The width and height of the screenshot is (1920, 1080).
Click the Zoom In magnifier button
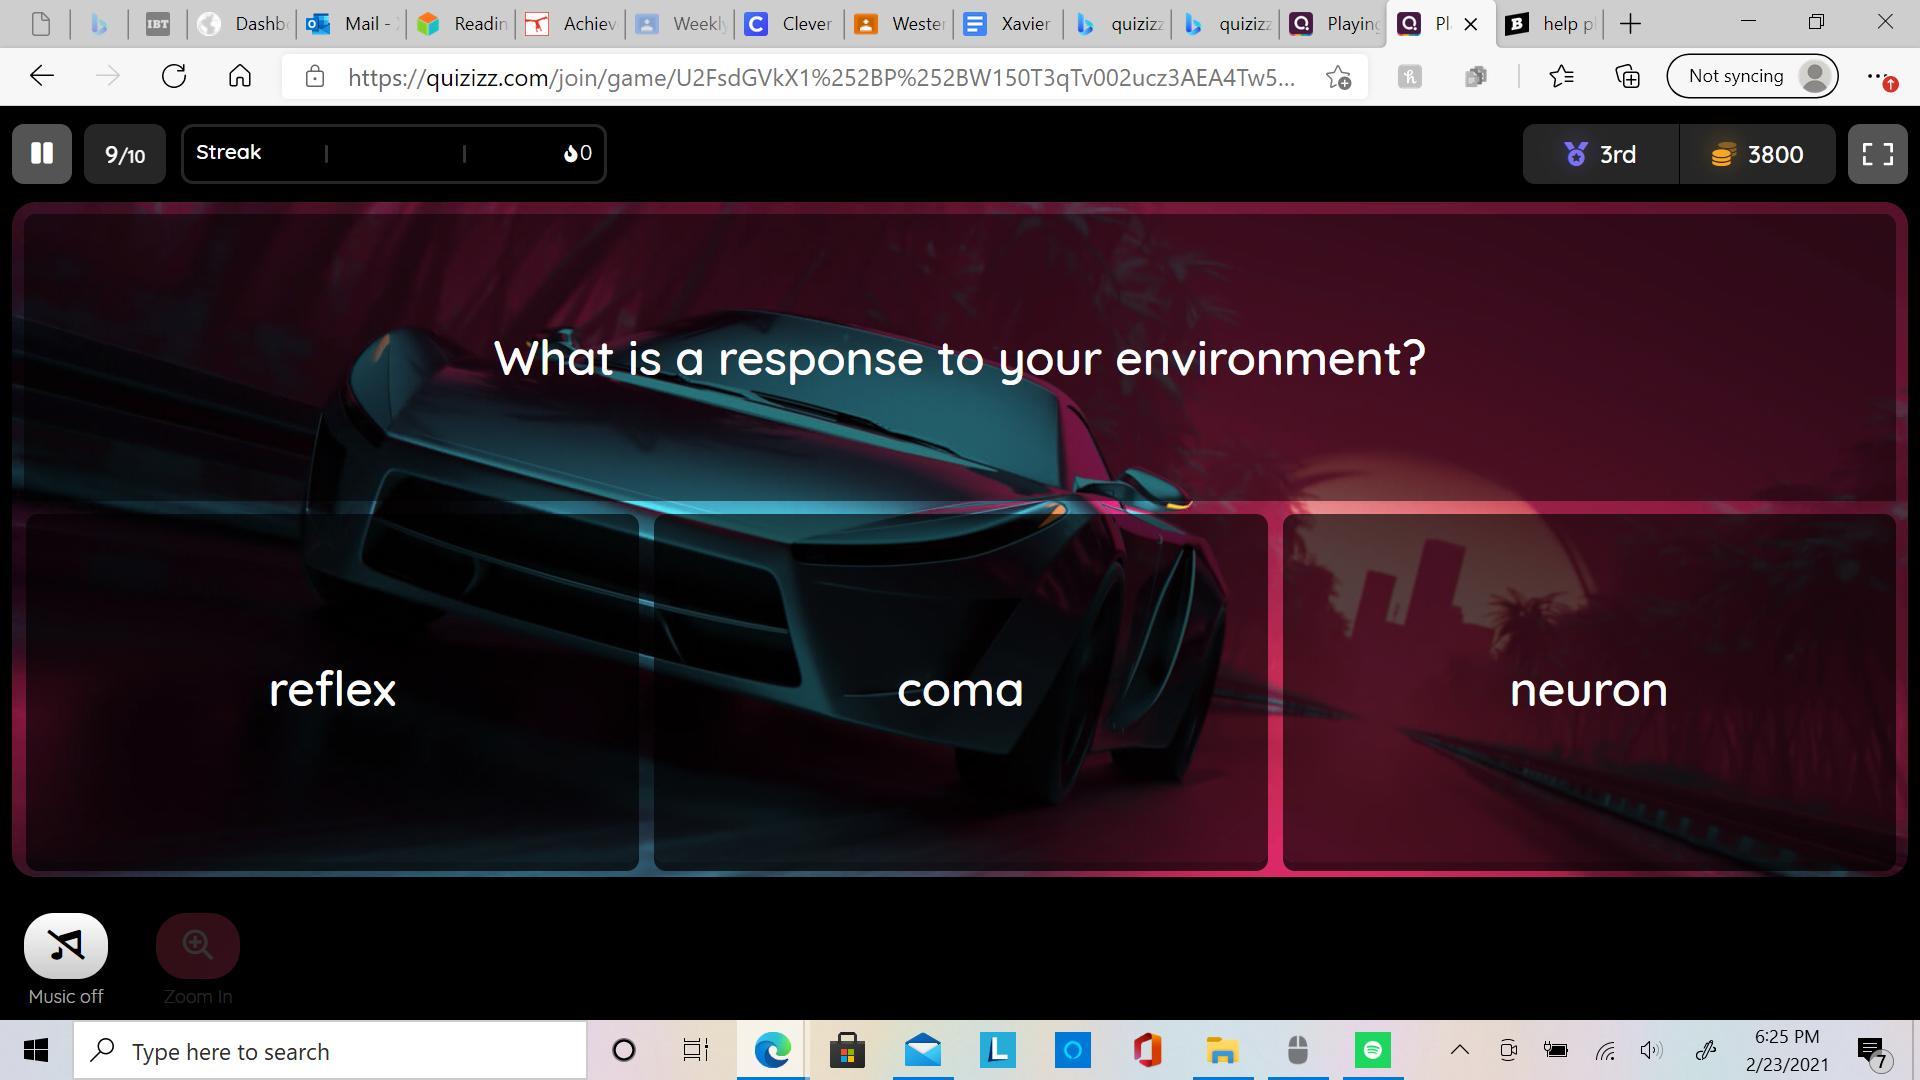(197, 946)
